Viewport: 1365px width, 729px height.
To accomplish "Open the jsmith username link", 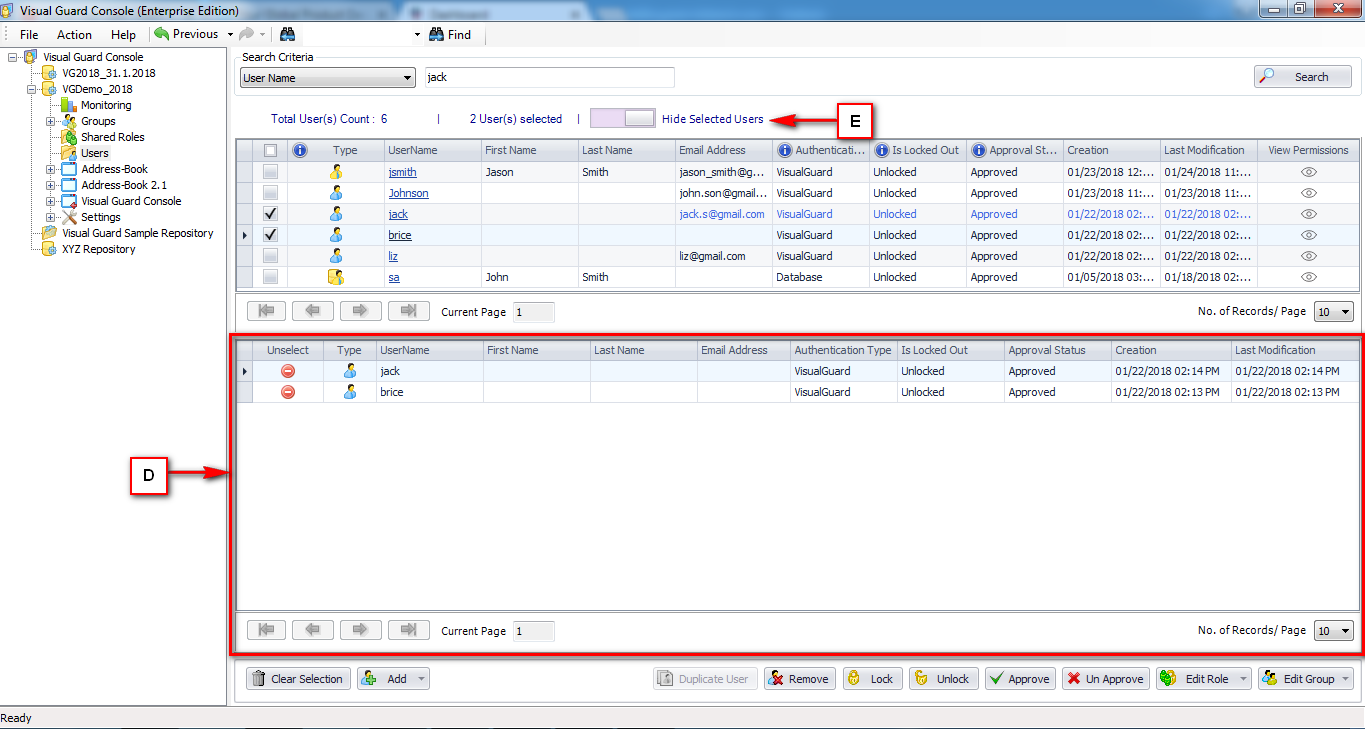I will [403, 172].
